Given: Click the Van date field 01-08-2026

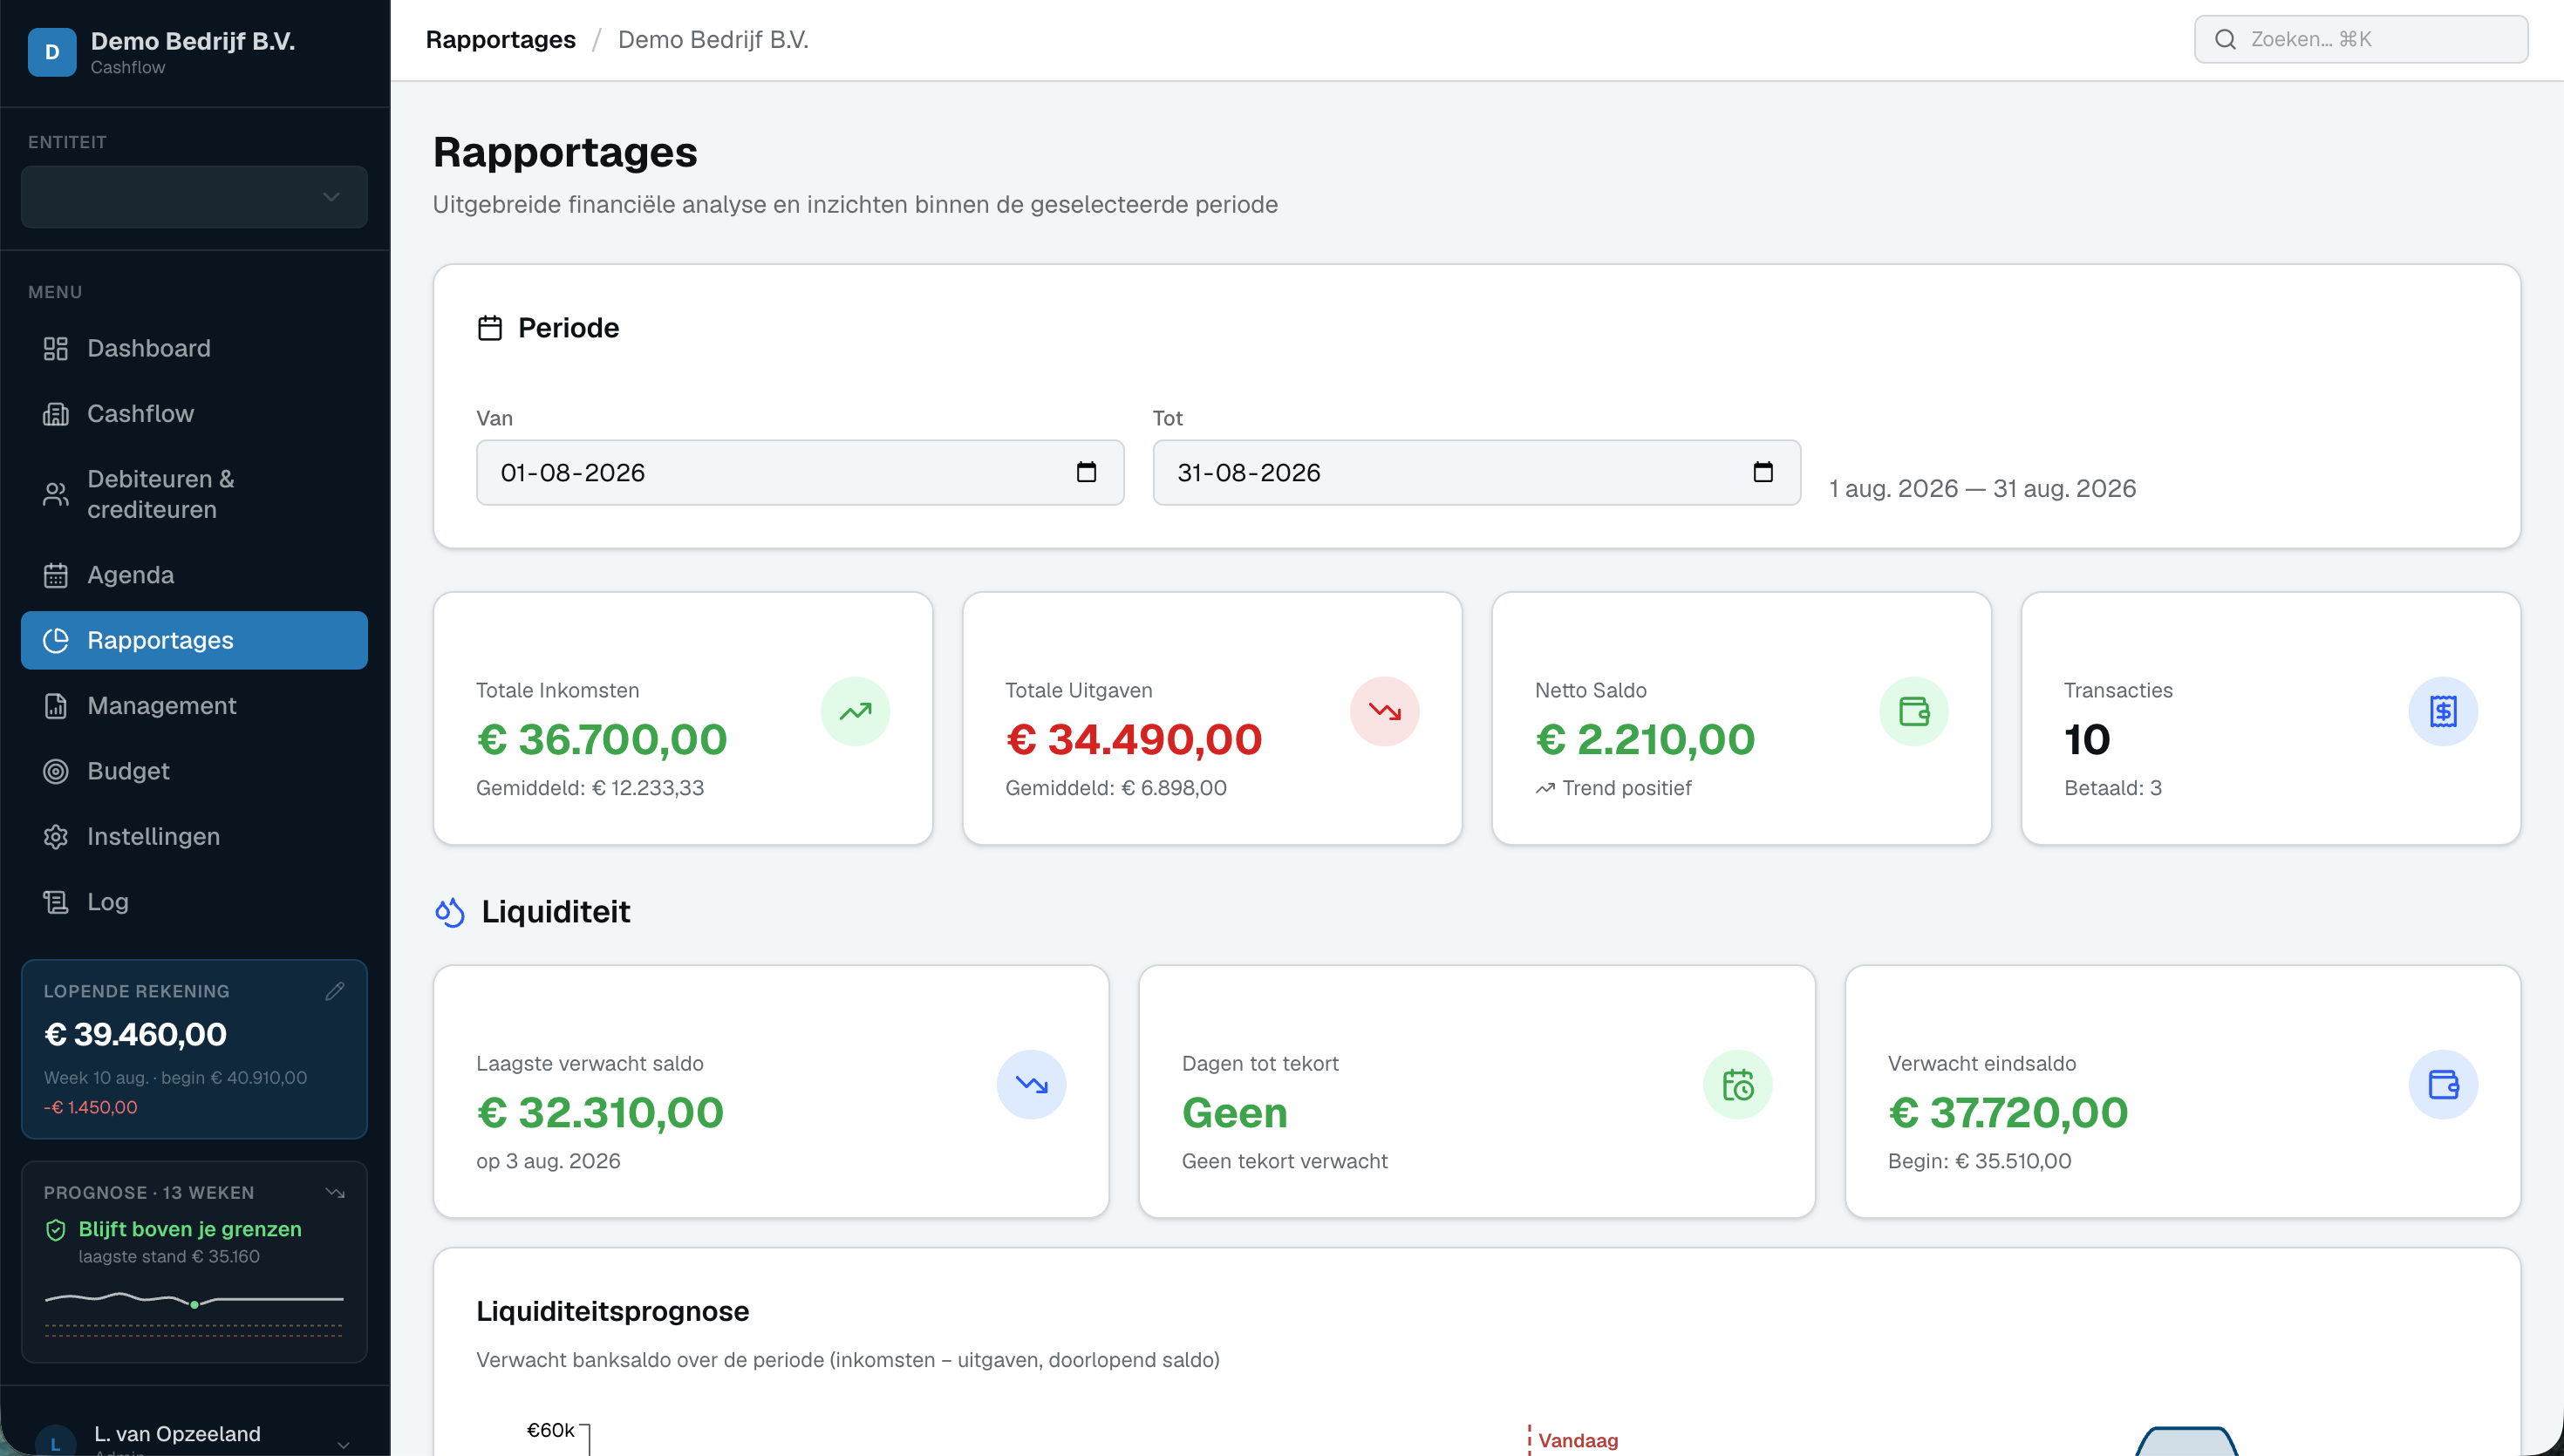Looking at the screenshot, I should coord(800,472).
